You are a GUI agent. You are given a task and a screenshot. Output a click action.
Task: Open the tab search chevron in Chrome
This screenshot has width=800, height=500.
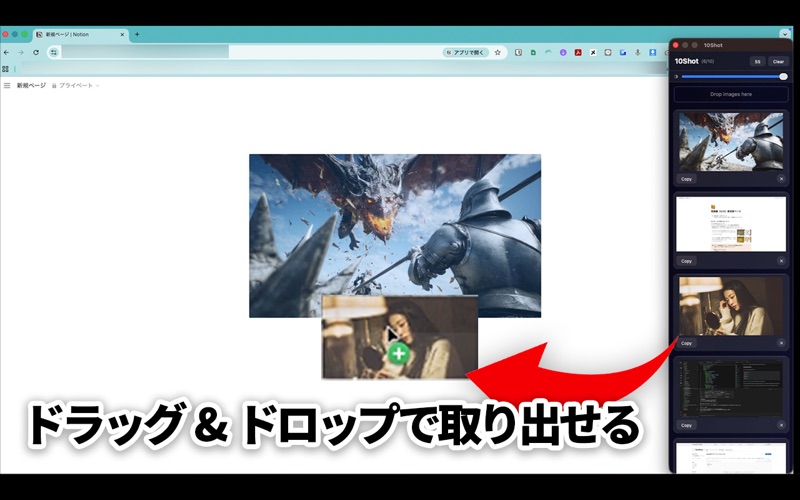click(785, 34)
